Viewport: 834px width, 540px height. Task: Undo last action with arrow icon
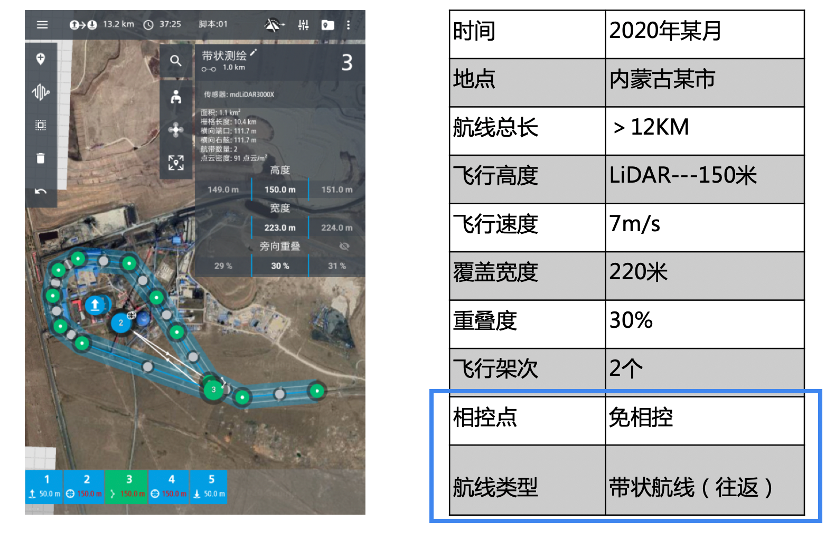[x=41, y=191]
